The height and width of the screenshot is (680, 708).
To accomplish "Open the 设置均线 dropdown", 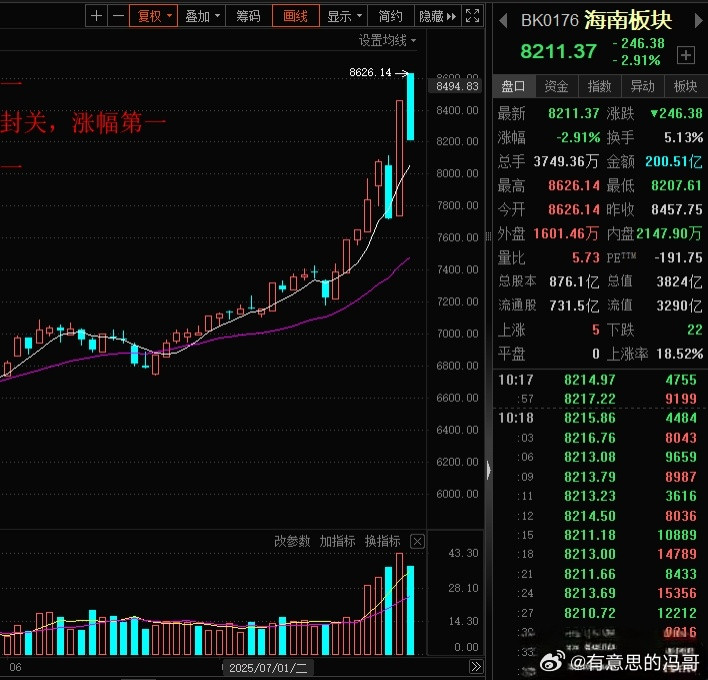I will click(387, 41).
